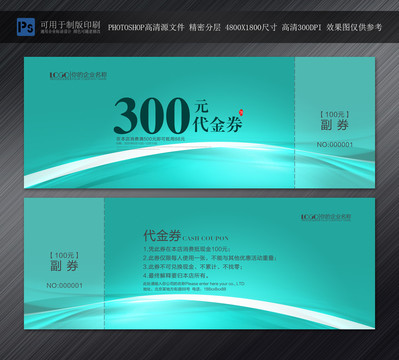This screenshot has height=360, width=399.
Task: Click the blue Ps Photoshop icon
Action: [26, 27]
